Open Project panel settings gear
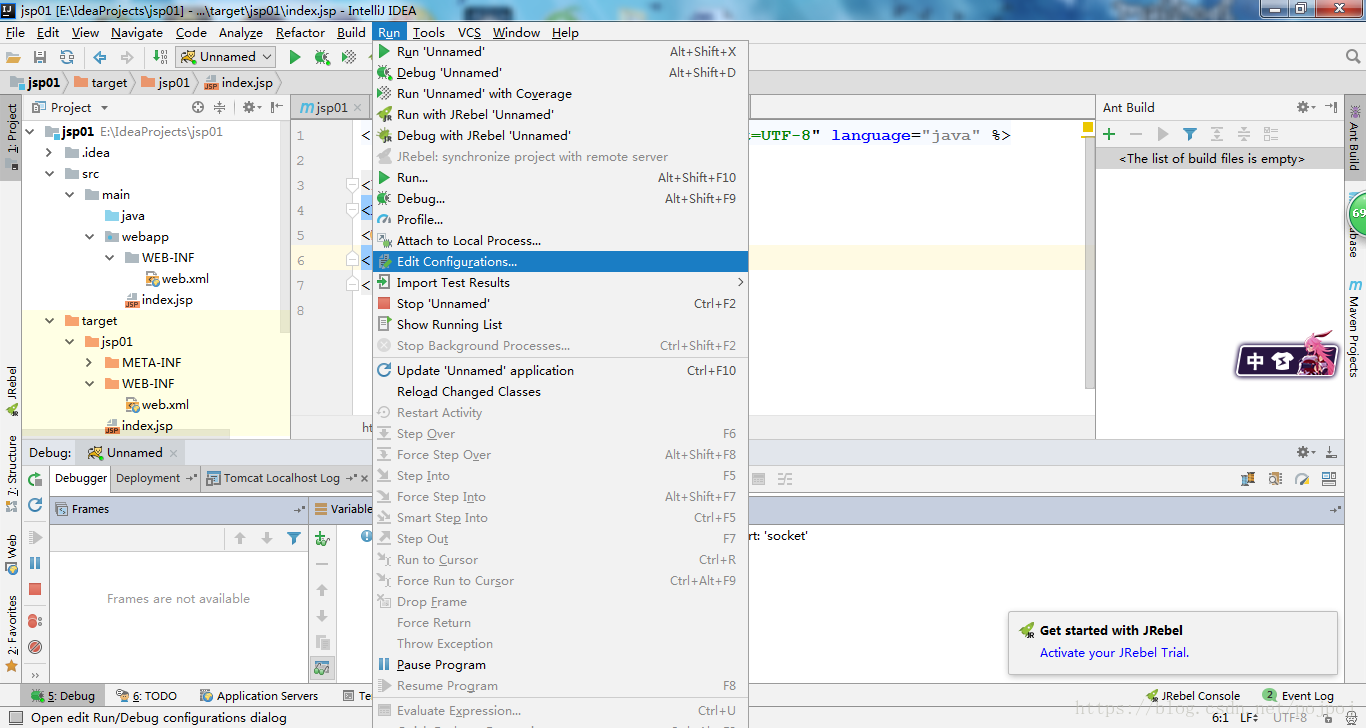Viewport: 1366px width, 728px height. (x=249, y=107)
